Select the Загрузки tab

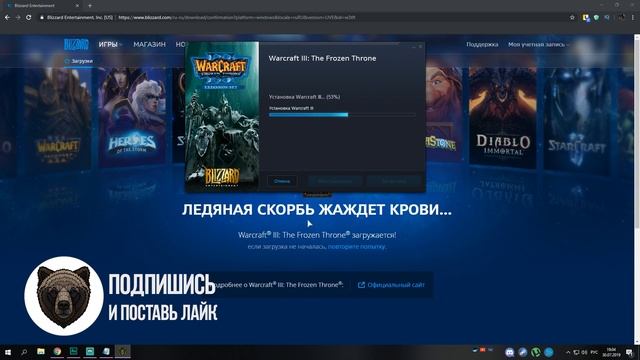79,61
